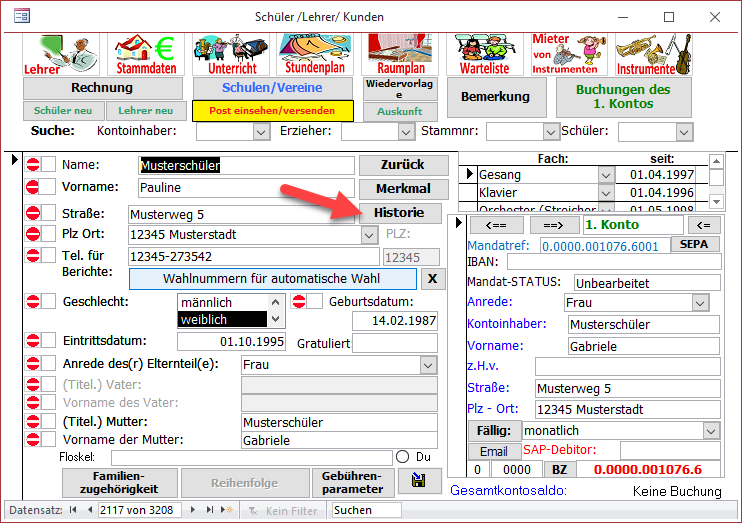The height and width of the screenshot is (523, 742).
Task: Click the Historie button
Action: 399,212
